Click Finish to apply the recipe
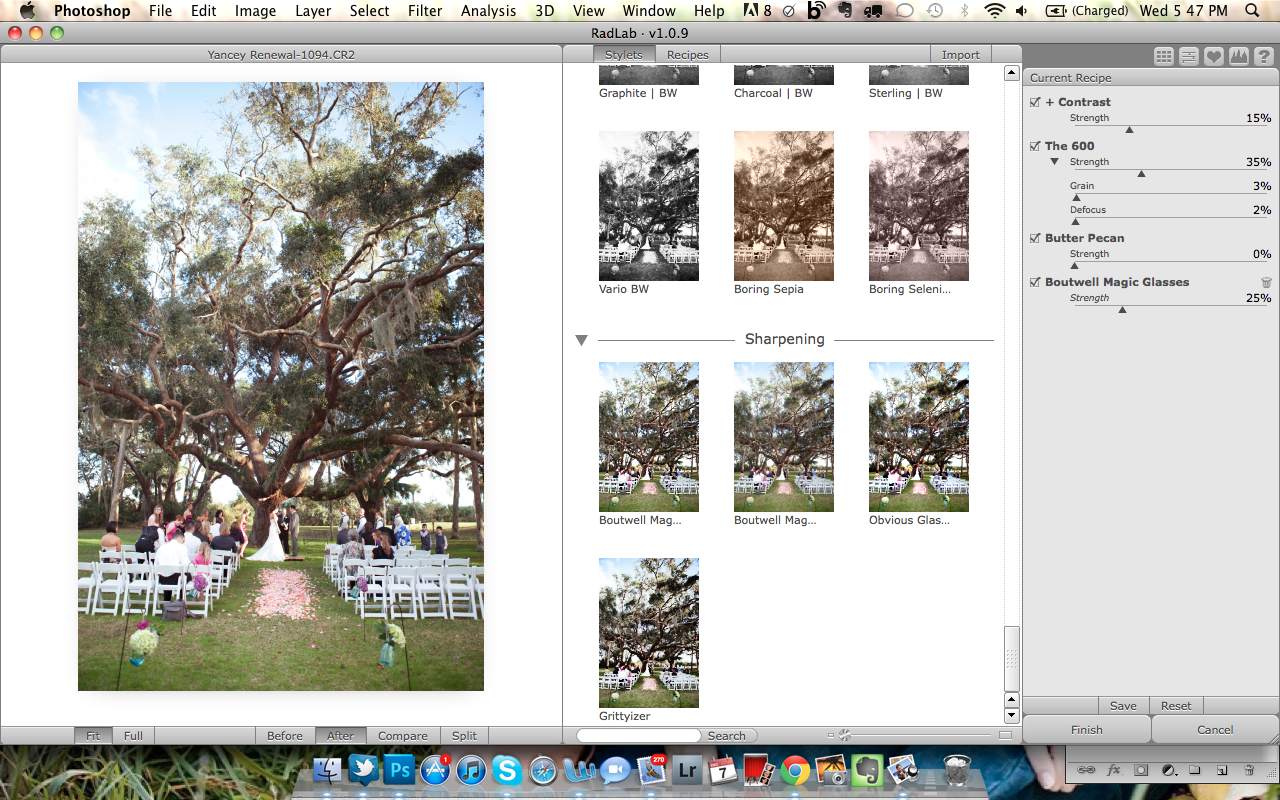Screen dimensions: 1280x800 point(1087,730)
